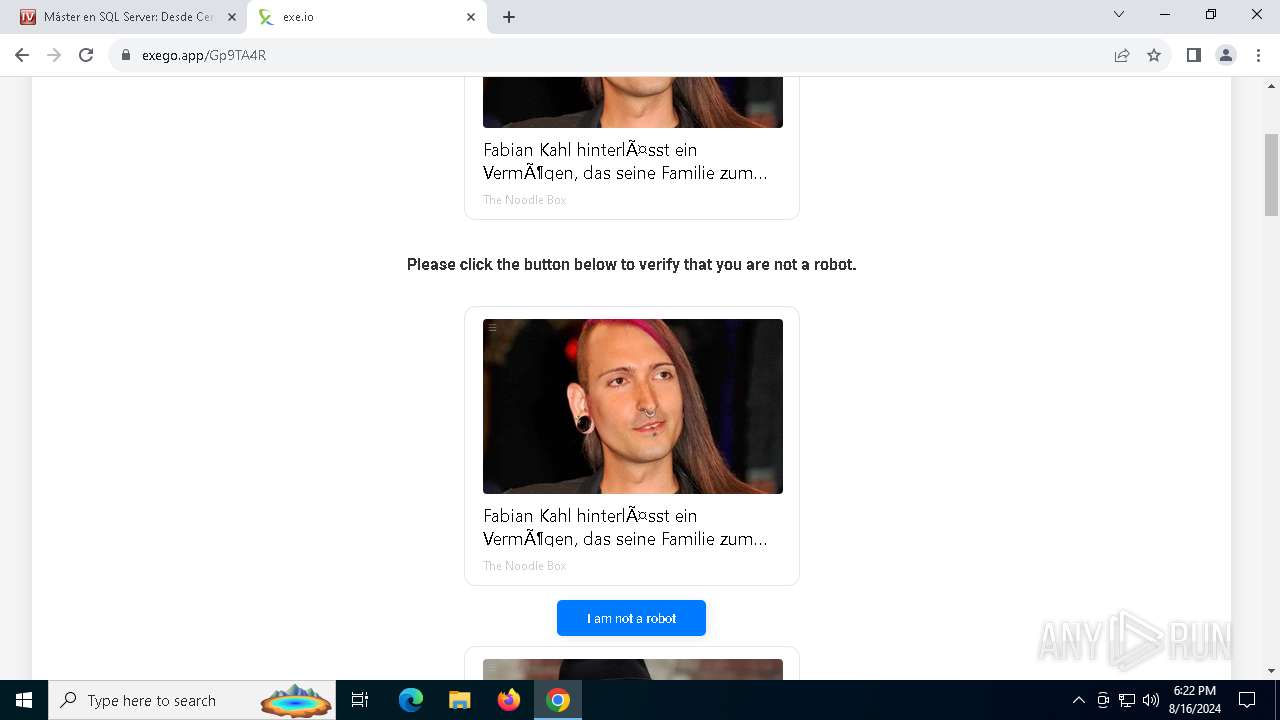Open the middle 'Fabian Kahl hinterlässt' headline
The width and height of the screenshot is (1280, 720).
coord(625,527)
